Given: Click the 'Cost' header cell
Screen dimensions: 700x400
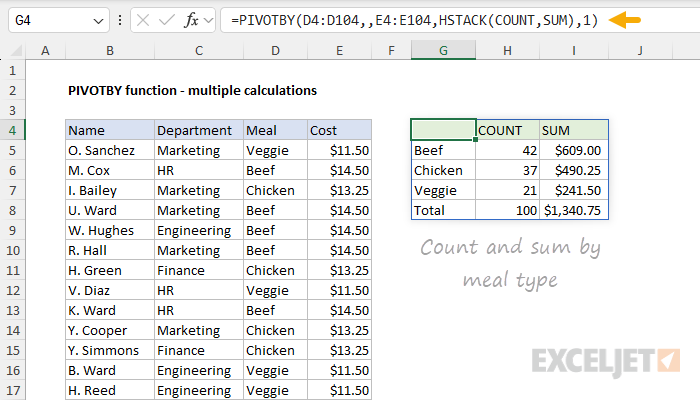Looking at the screenshot, I should point(339,130).
